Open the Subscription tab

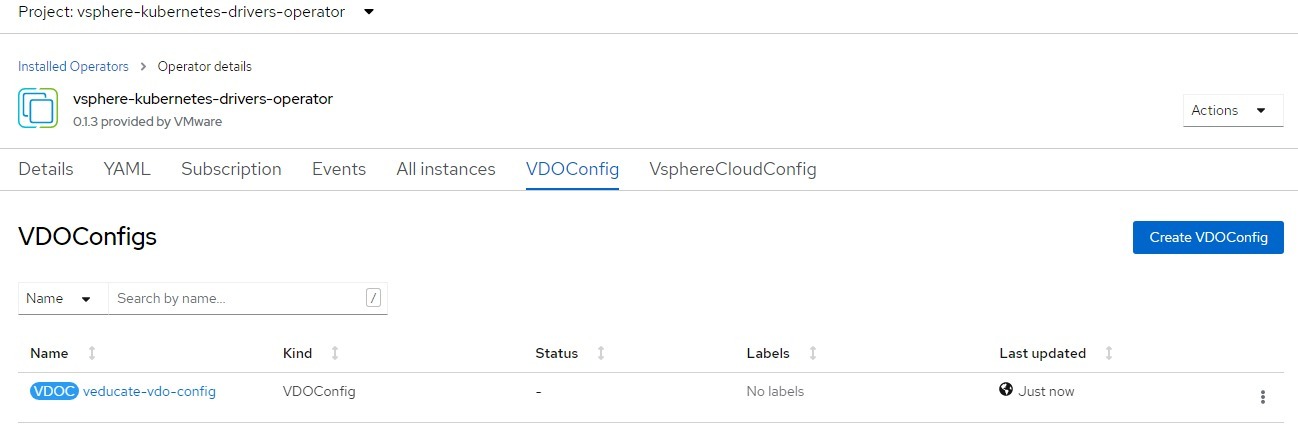(231, 169)
